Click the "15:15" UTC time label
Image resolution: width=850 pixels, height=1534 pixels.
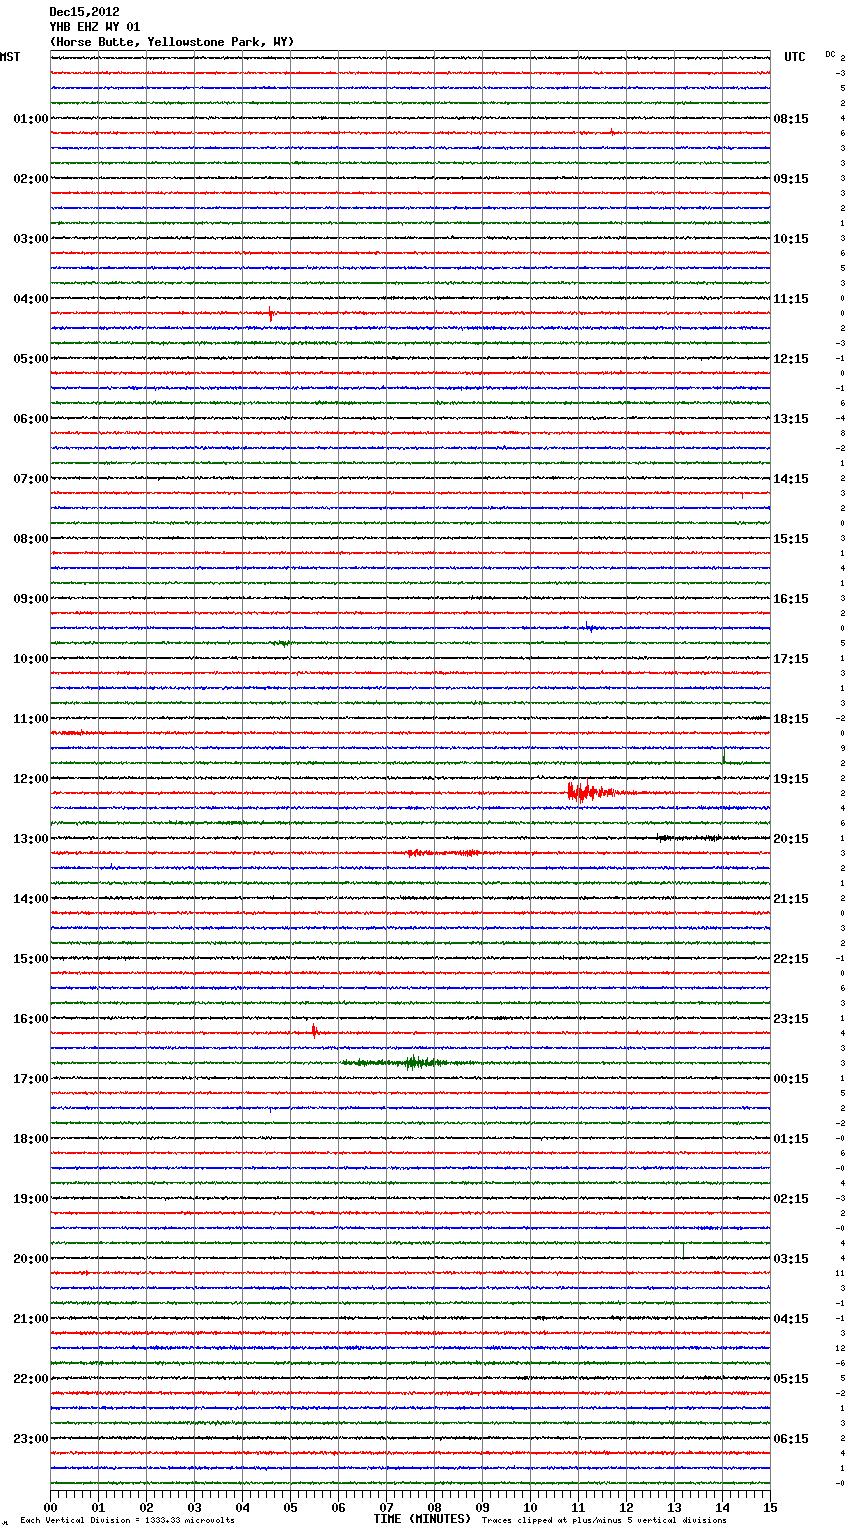coord(791,539)
